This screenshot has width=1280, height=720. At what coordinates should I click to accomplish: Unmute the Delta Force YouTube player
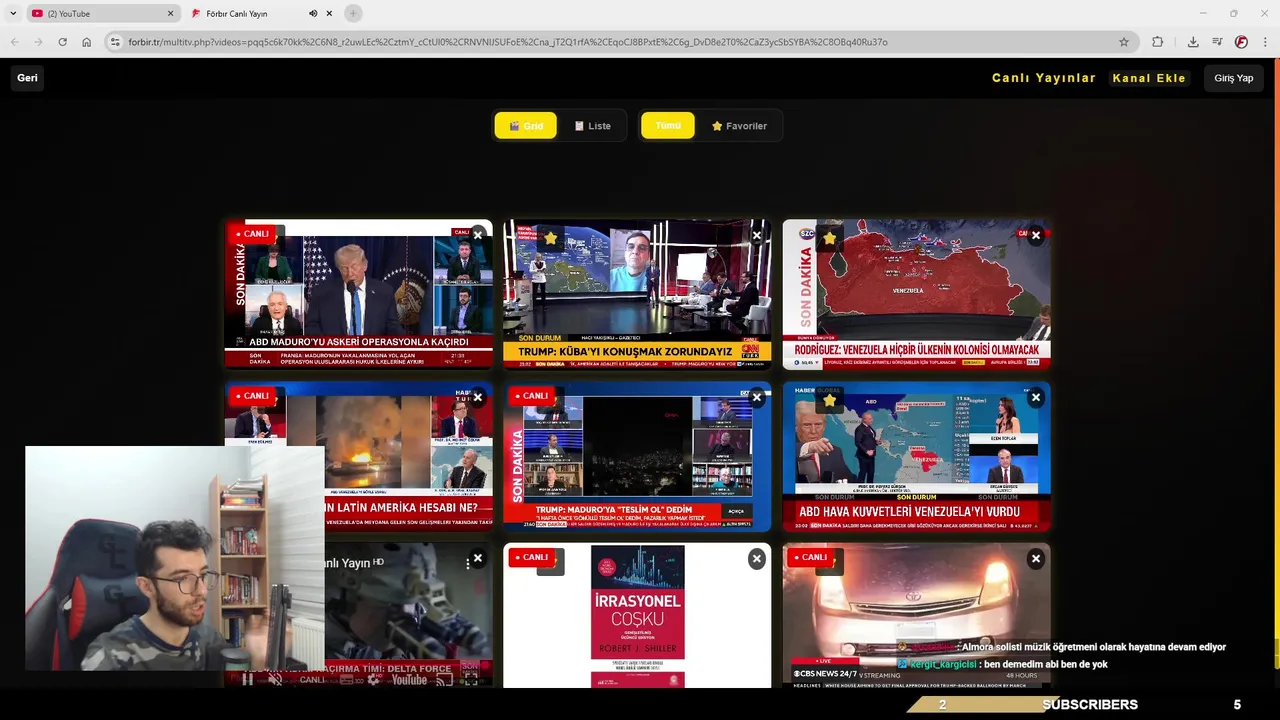click(x=276, y=680)
